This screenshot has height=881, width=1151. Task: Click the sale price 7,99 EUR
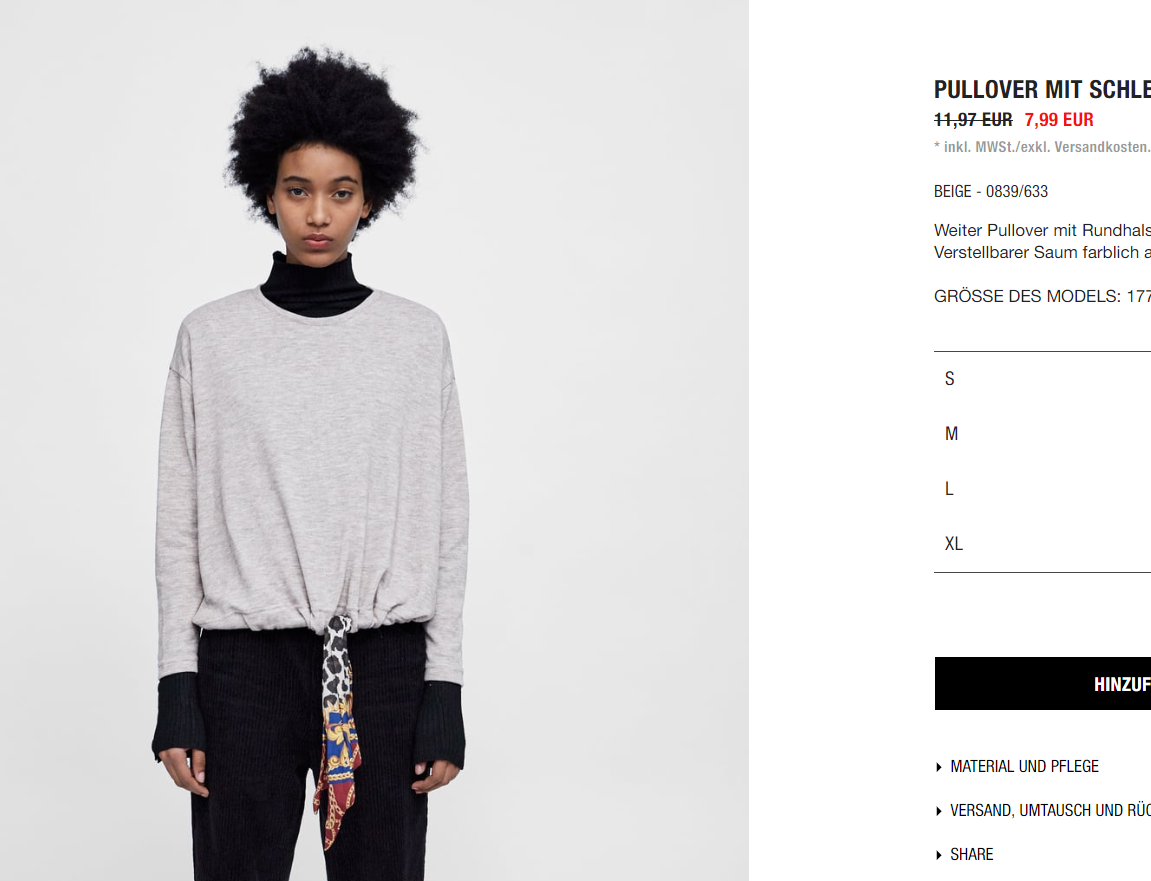coord(1059,120)
